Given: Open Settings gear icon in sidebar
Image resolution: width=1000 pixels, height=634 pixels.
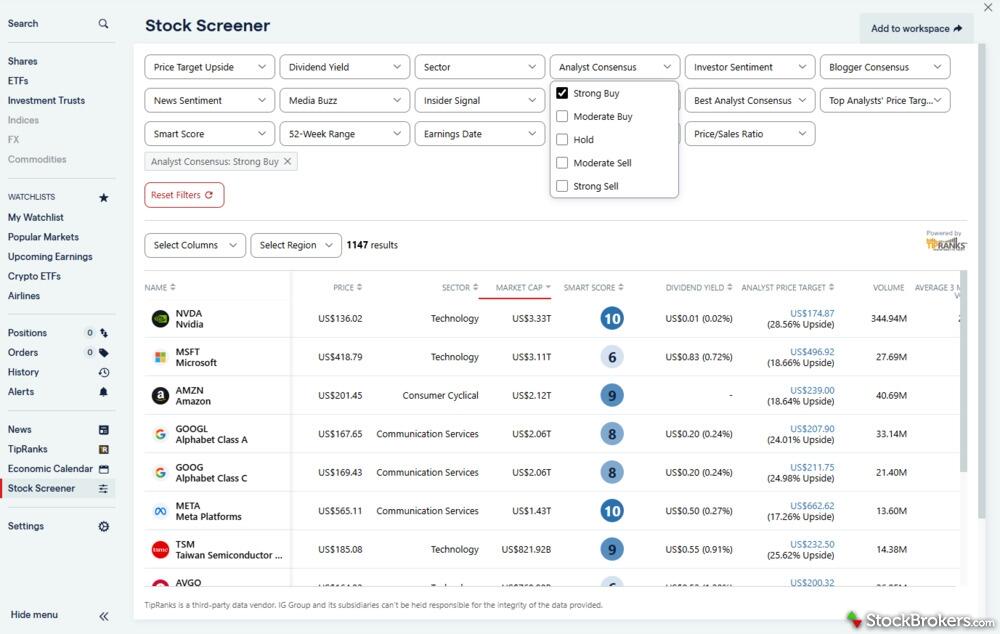Looking at the screenshot, I should tap(104, 526).
